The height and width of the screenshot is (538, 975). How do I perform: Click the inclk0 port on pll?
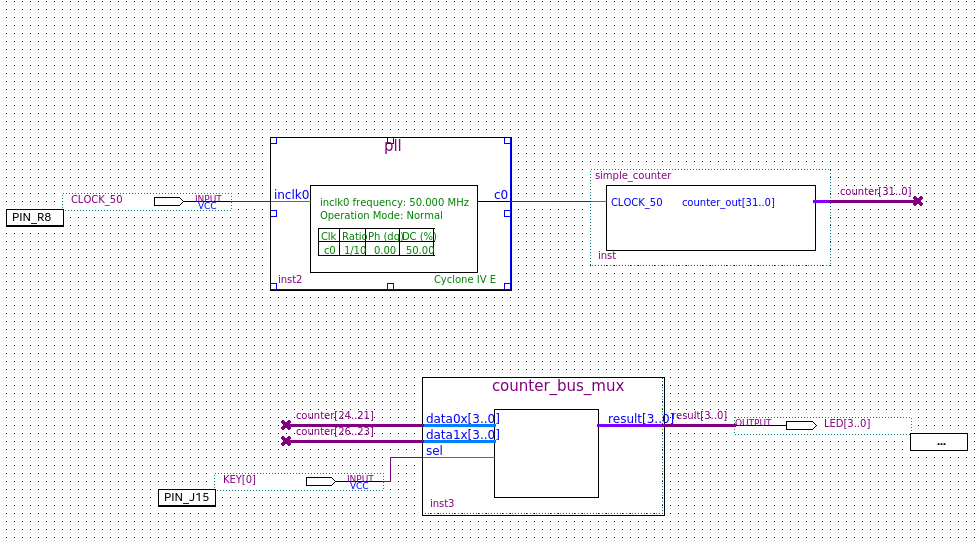coord(291,195)
